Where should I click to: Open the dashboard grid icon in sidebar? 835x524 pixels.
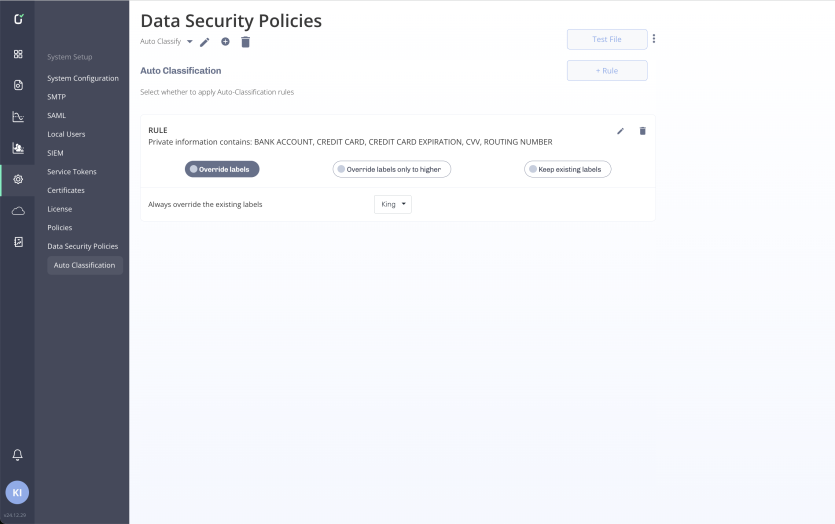click(18, 54)
